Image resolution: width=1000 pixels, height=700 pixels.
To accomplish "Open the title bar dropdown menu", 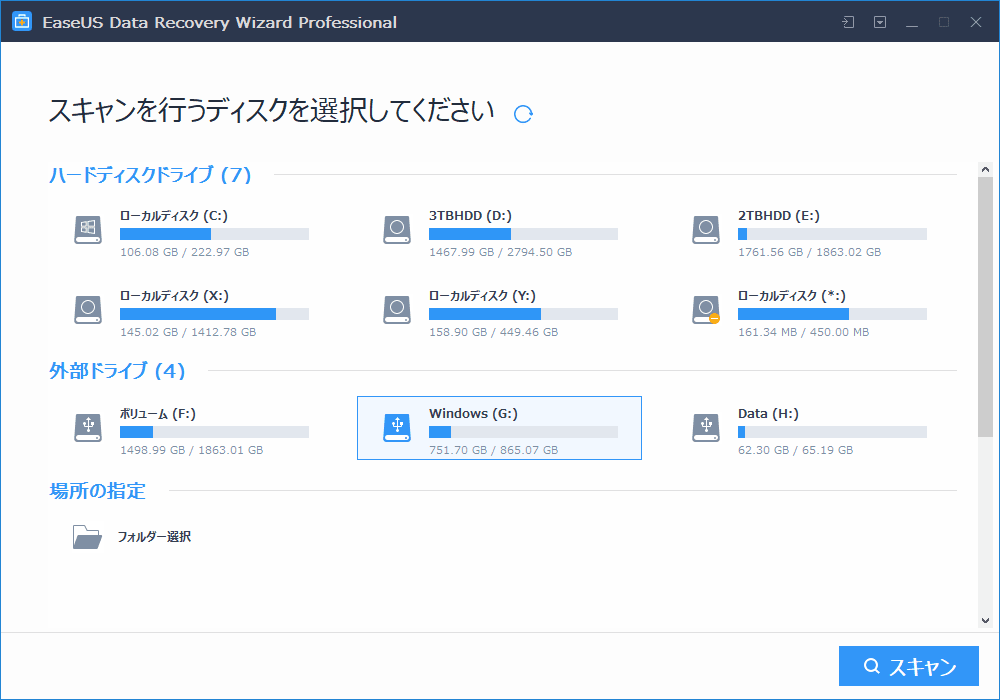I will [x=880, y=22].
